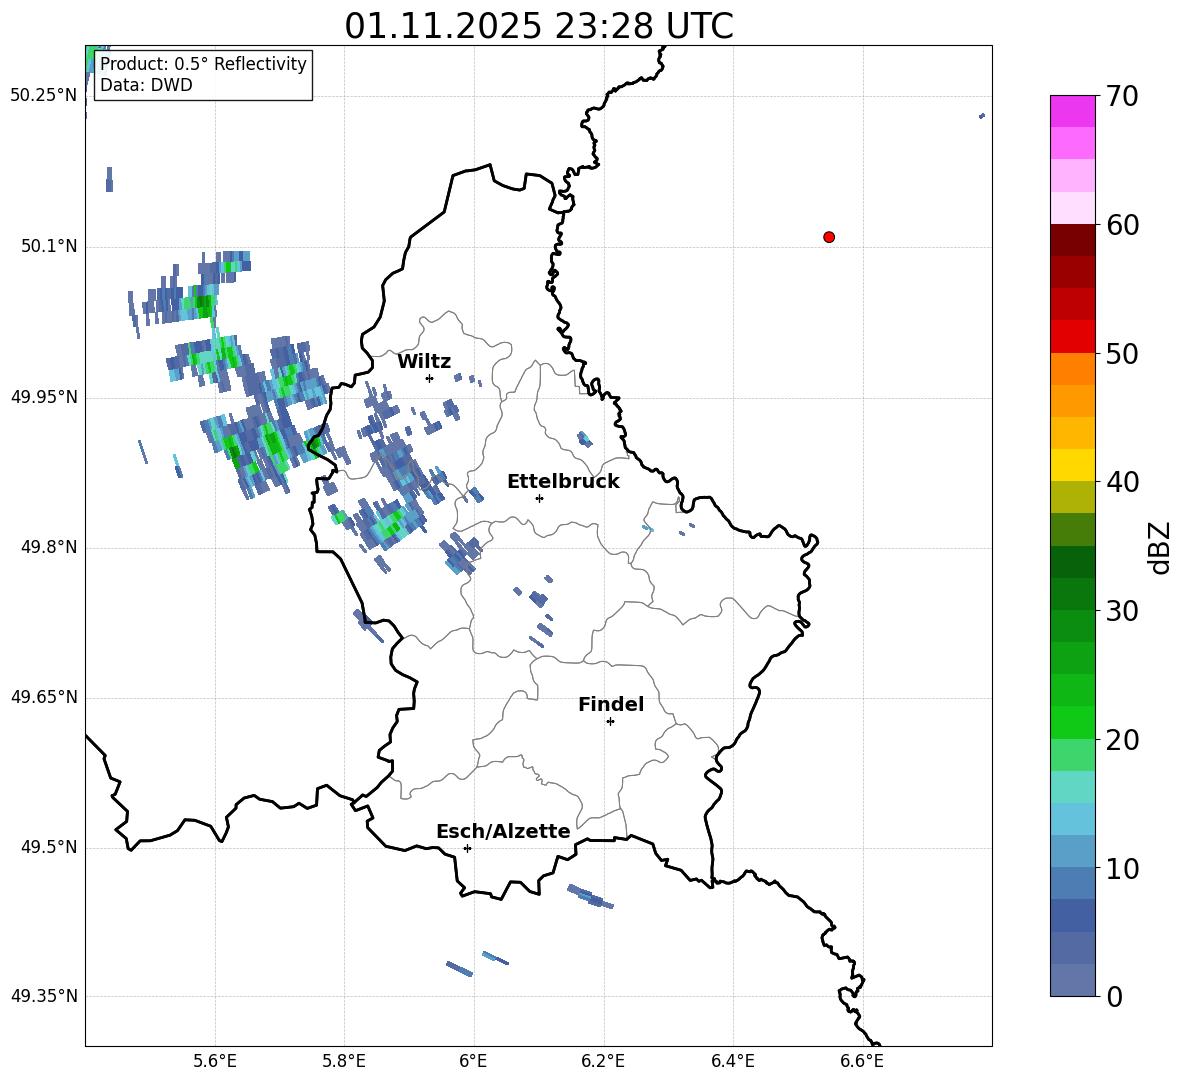Click the 49.65°N latitude label
Viewport: 1184px width, 1081px height.
pos(44,697)
